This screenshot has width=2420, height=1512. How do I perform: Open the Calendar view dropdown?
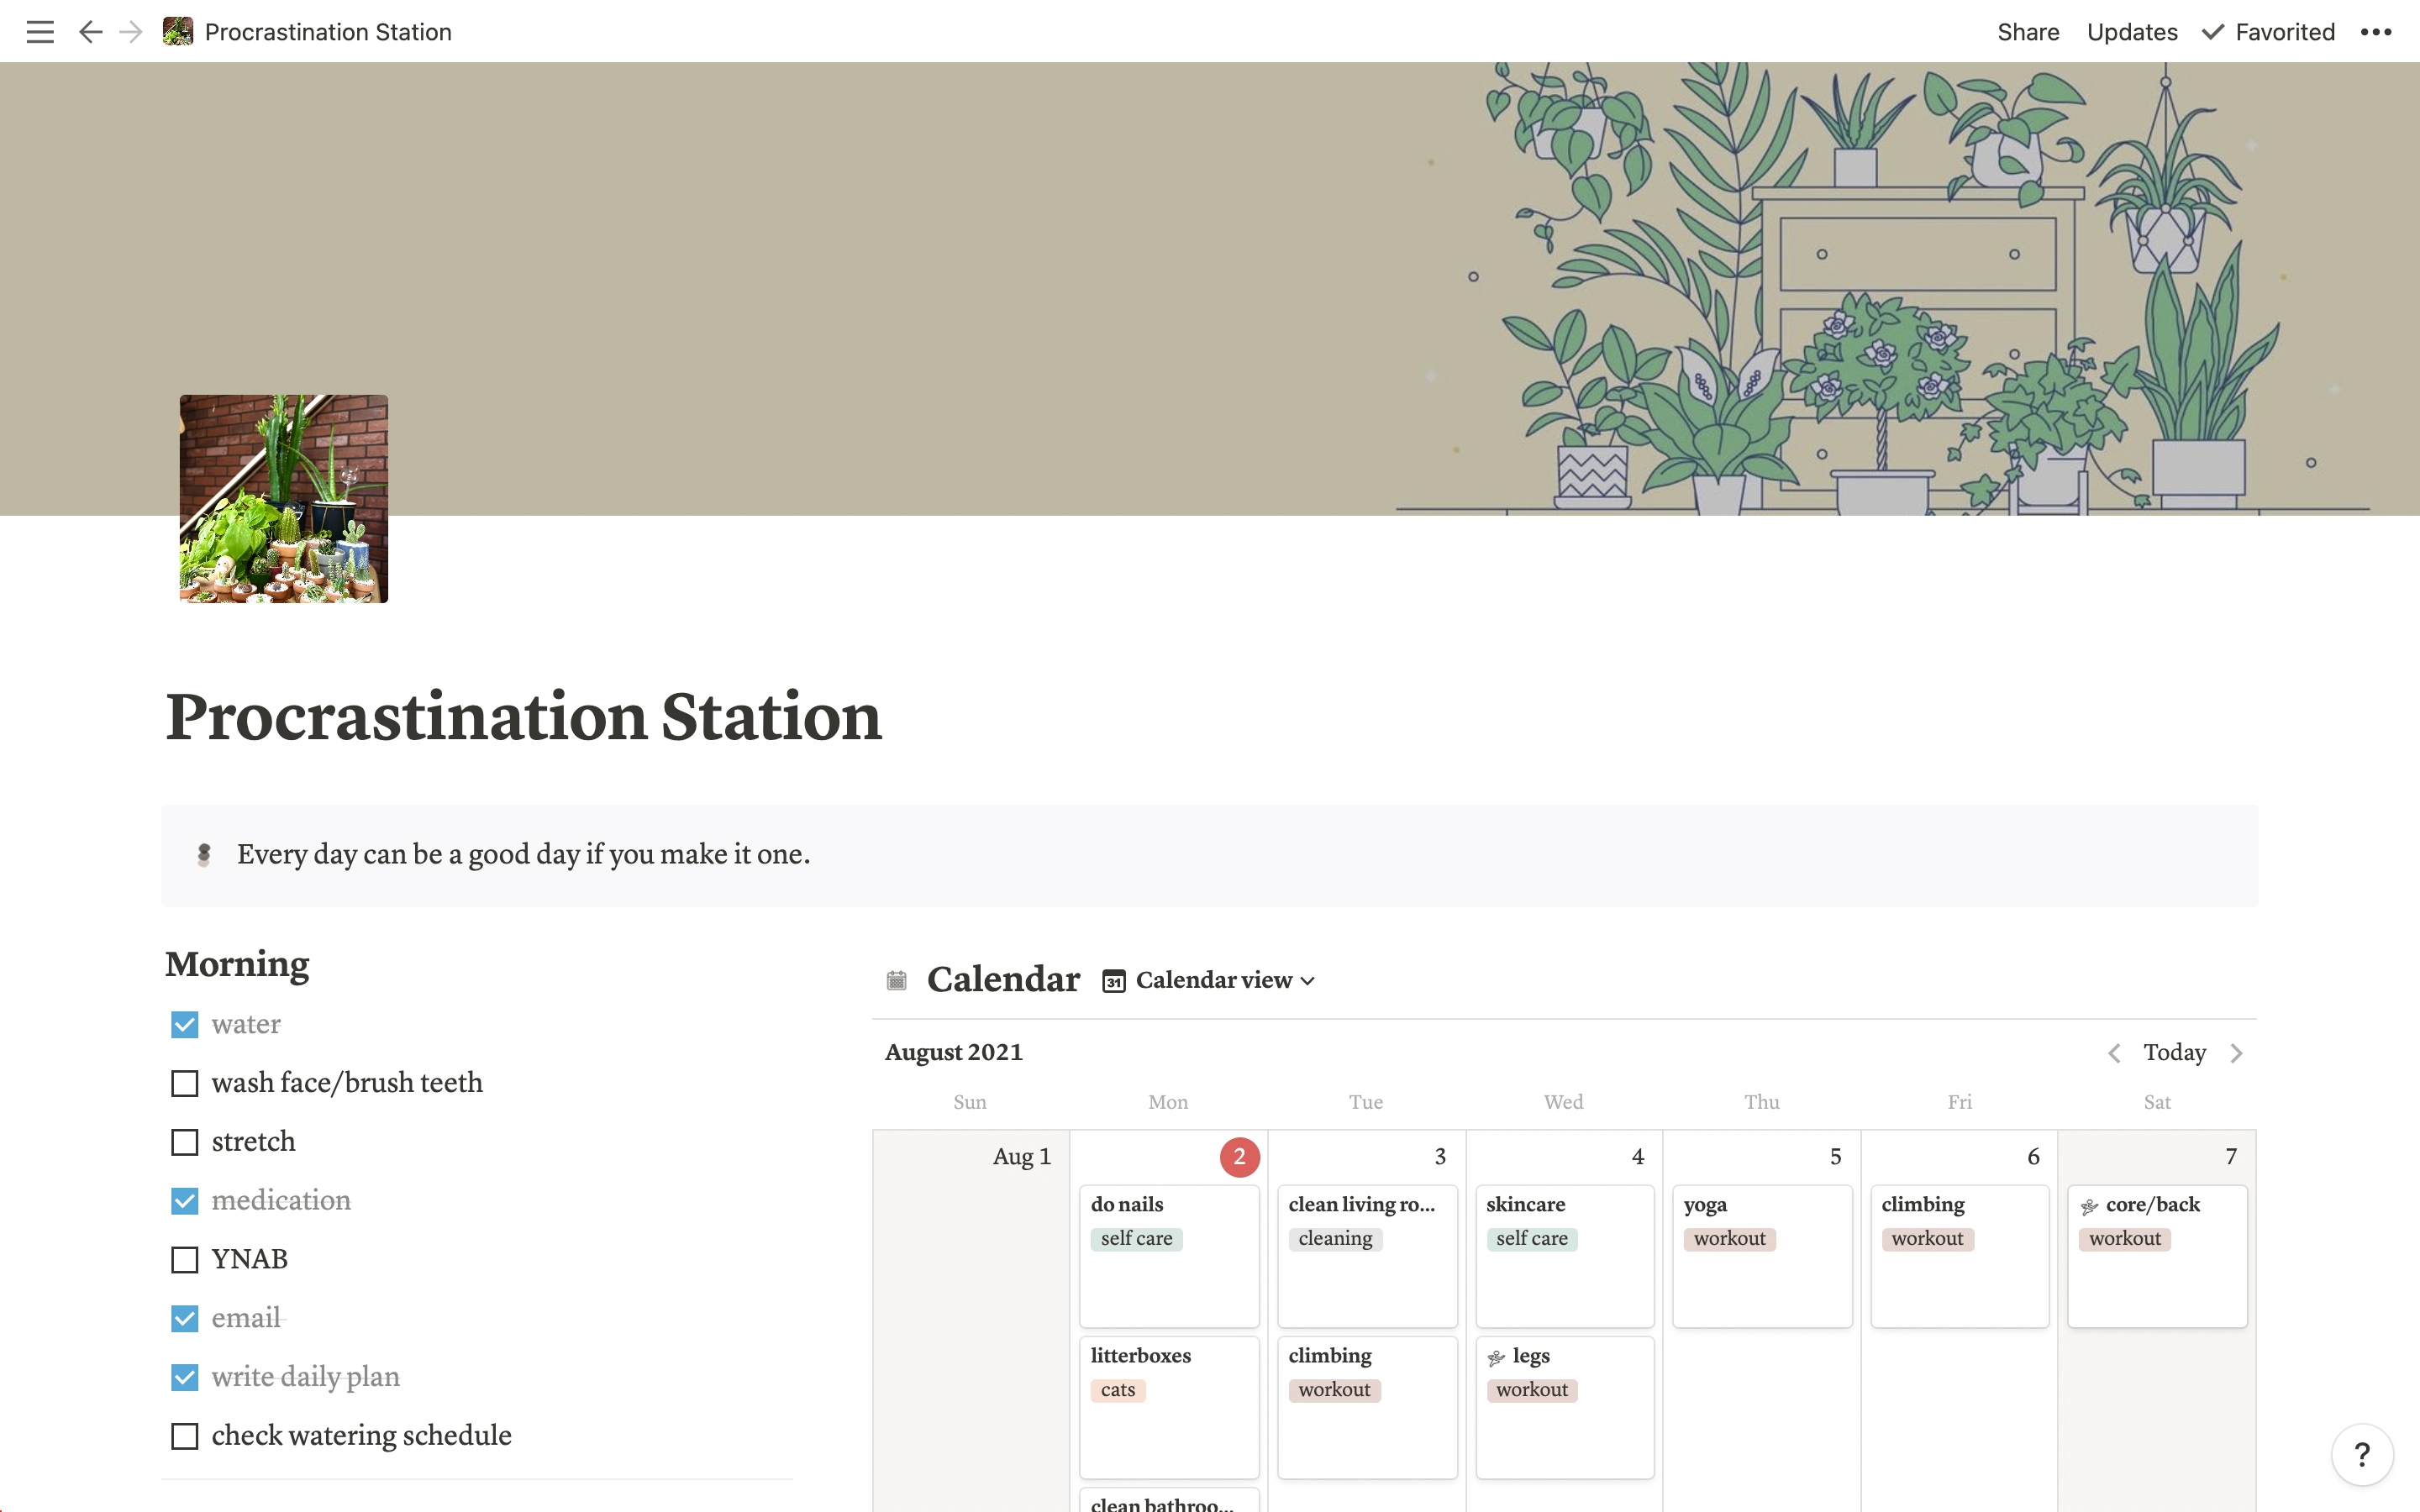coord(1209,981)
